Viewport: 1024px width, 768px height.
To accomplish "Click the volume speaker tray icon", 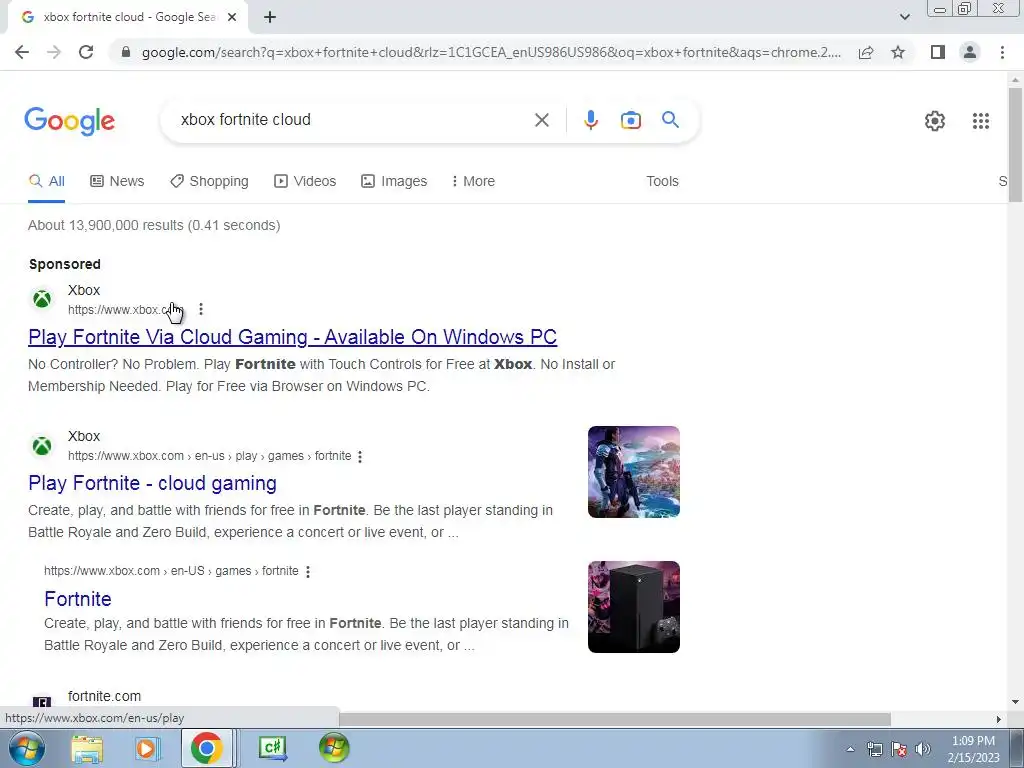I will [x=922, y=749].
